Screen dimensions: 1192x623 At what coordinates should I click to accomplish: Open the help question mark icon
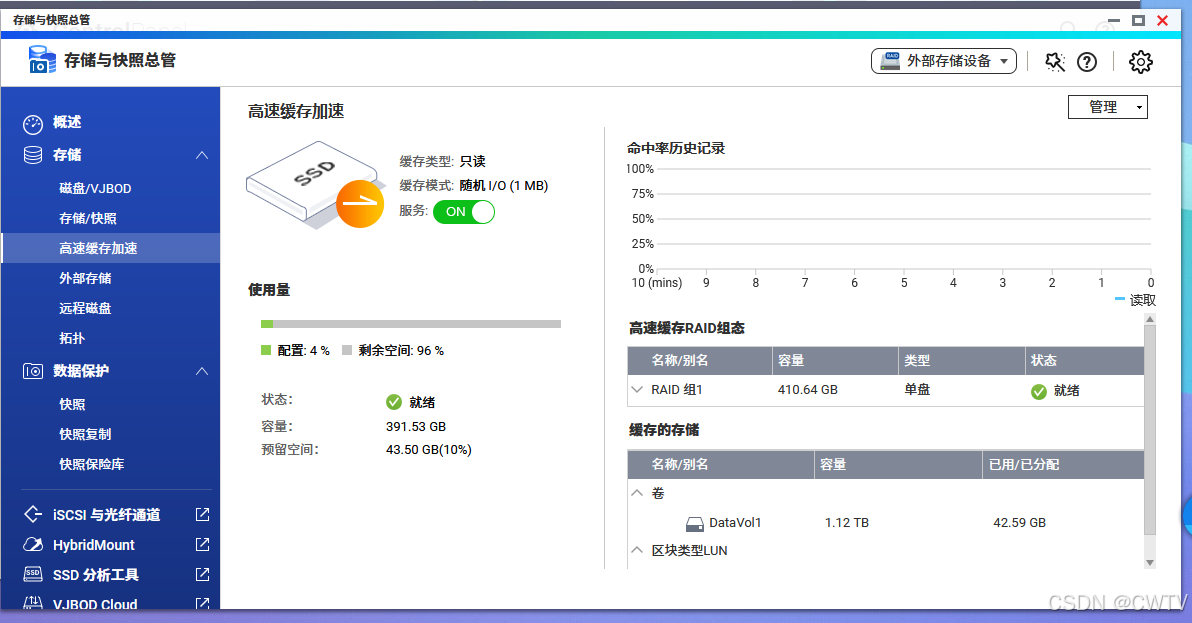click(x=1087, y=62)
